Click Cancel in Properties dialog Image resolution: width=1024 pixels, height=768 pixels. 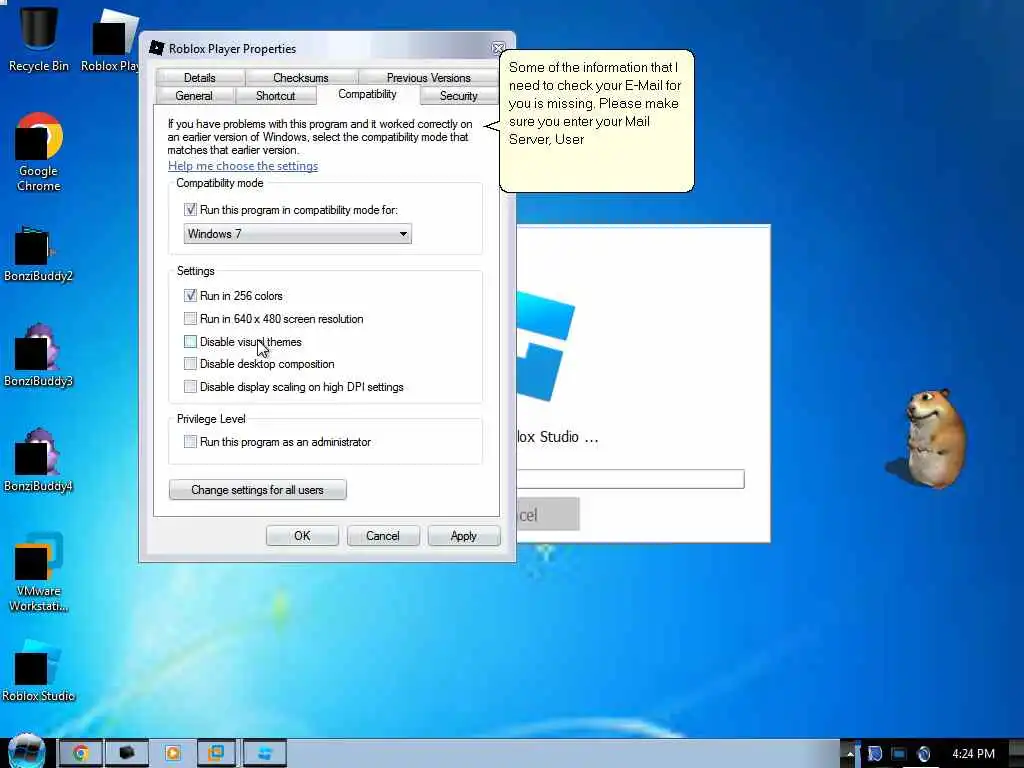click(383, 536)
